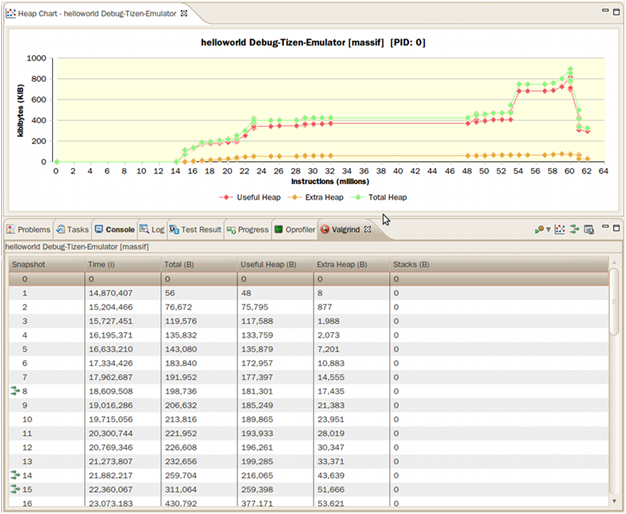
Task: Click the heap chart display icon
Action: click(x=560, y=229)
